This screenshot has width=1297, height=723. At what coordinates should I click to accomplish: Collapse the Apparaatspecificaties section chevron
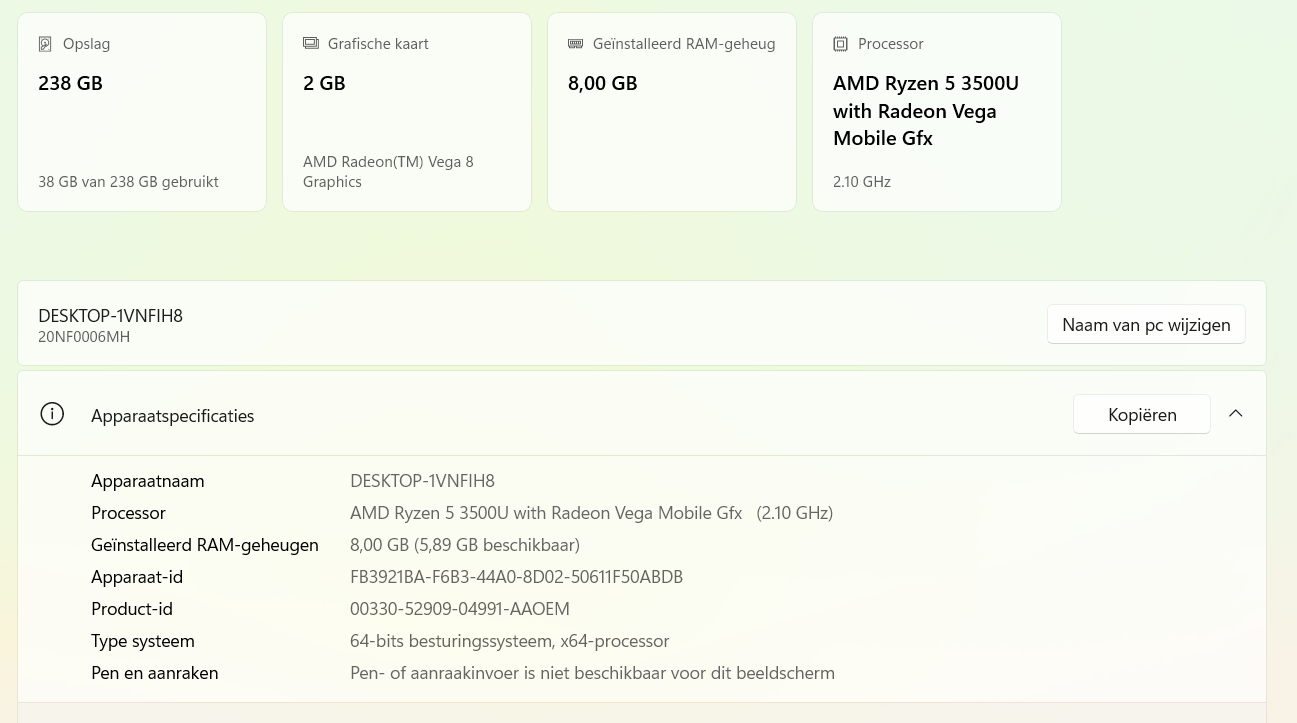(x=1236, y=414)
